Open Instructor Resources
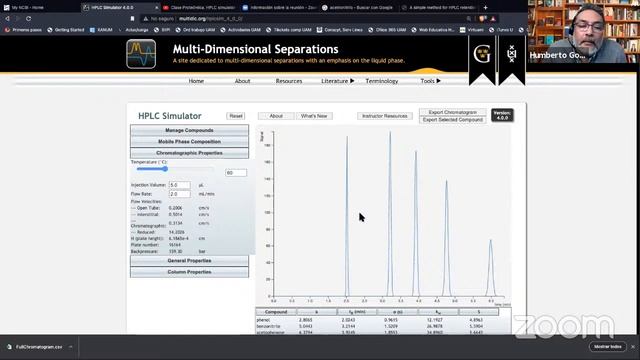The height and width of the screenshot is (360, 640). click(x=384, y=116)
